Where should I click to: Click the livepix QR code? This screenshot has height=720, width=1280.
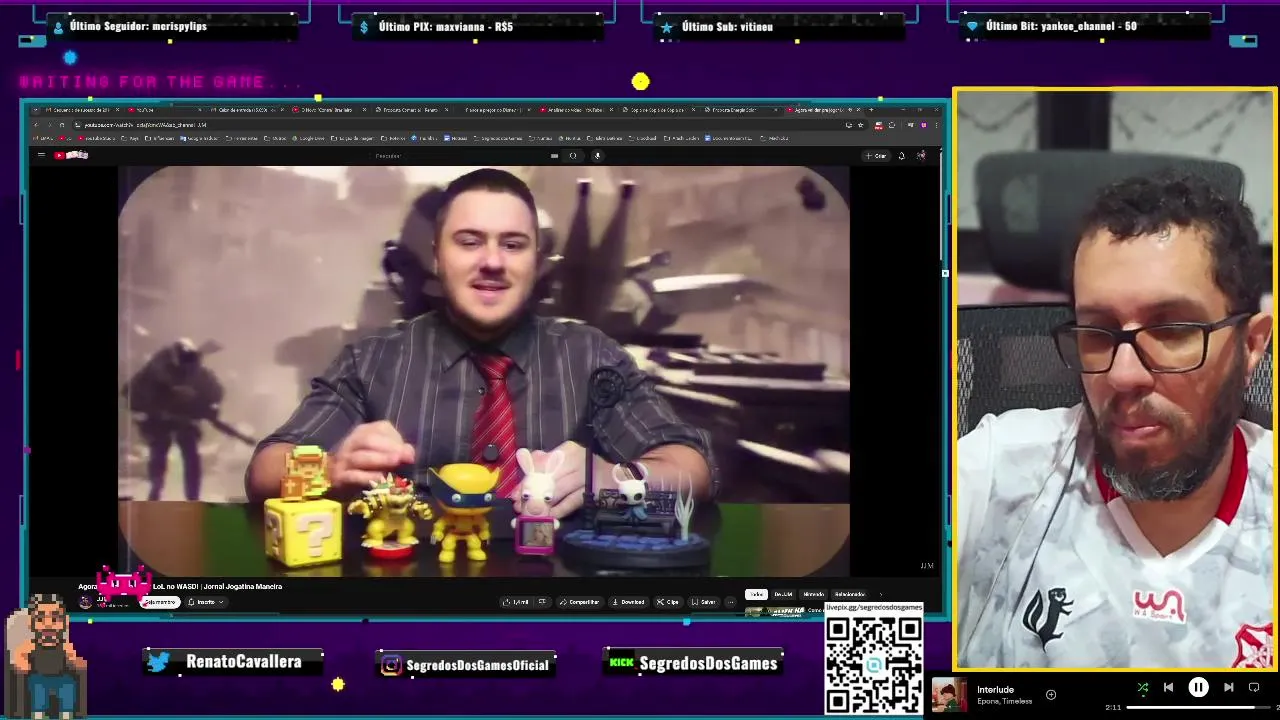coord(873,664)
